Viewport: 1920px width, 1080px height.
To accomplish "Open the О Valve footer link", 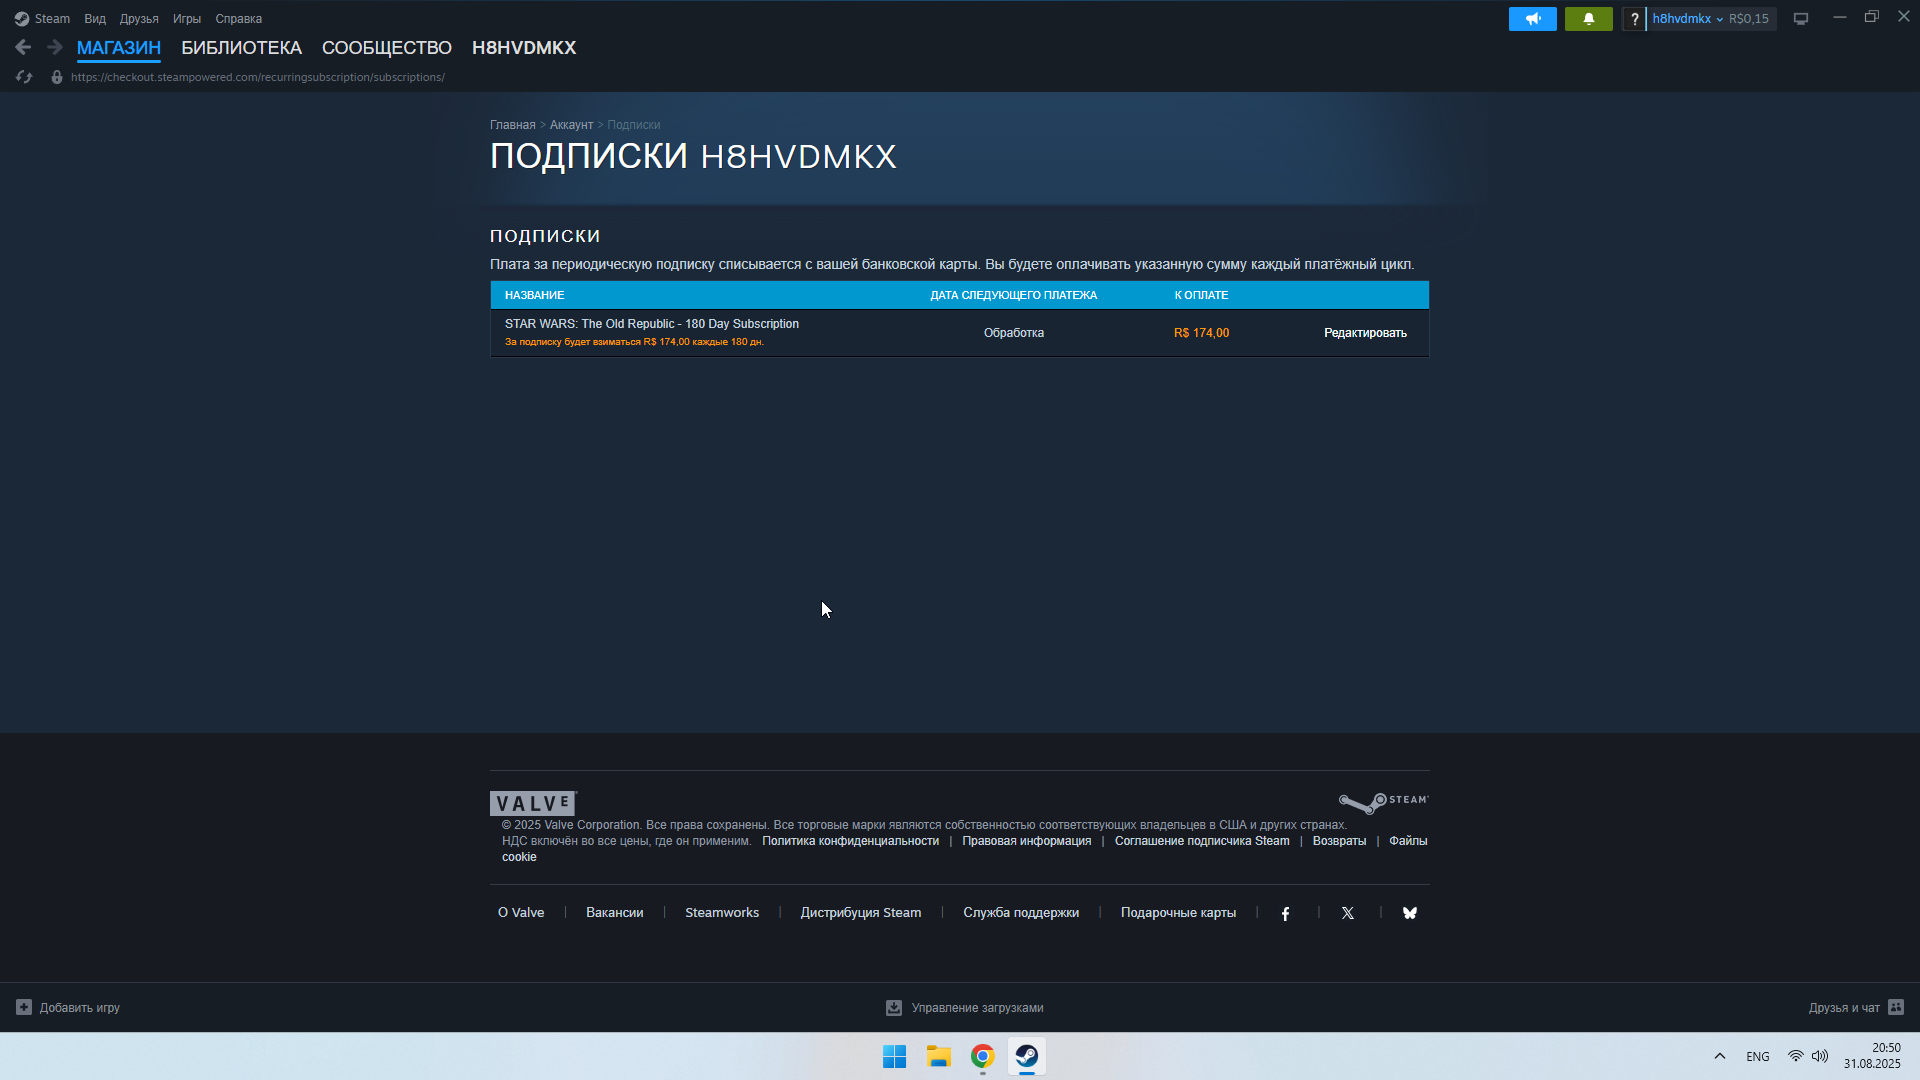I will 521,913.
